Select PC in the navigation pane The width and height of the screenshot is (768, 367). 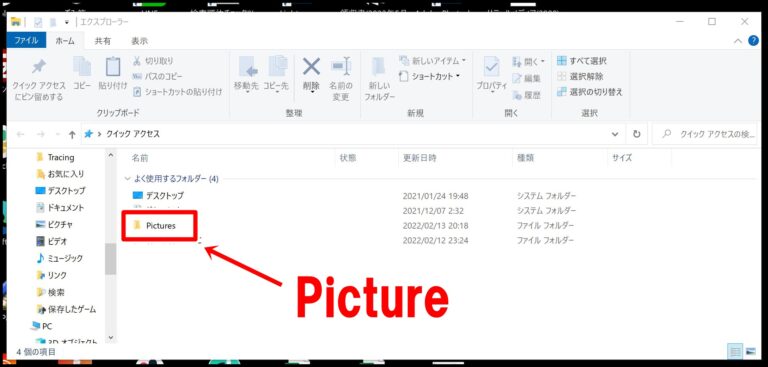(x=41, y=326)
